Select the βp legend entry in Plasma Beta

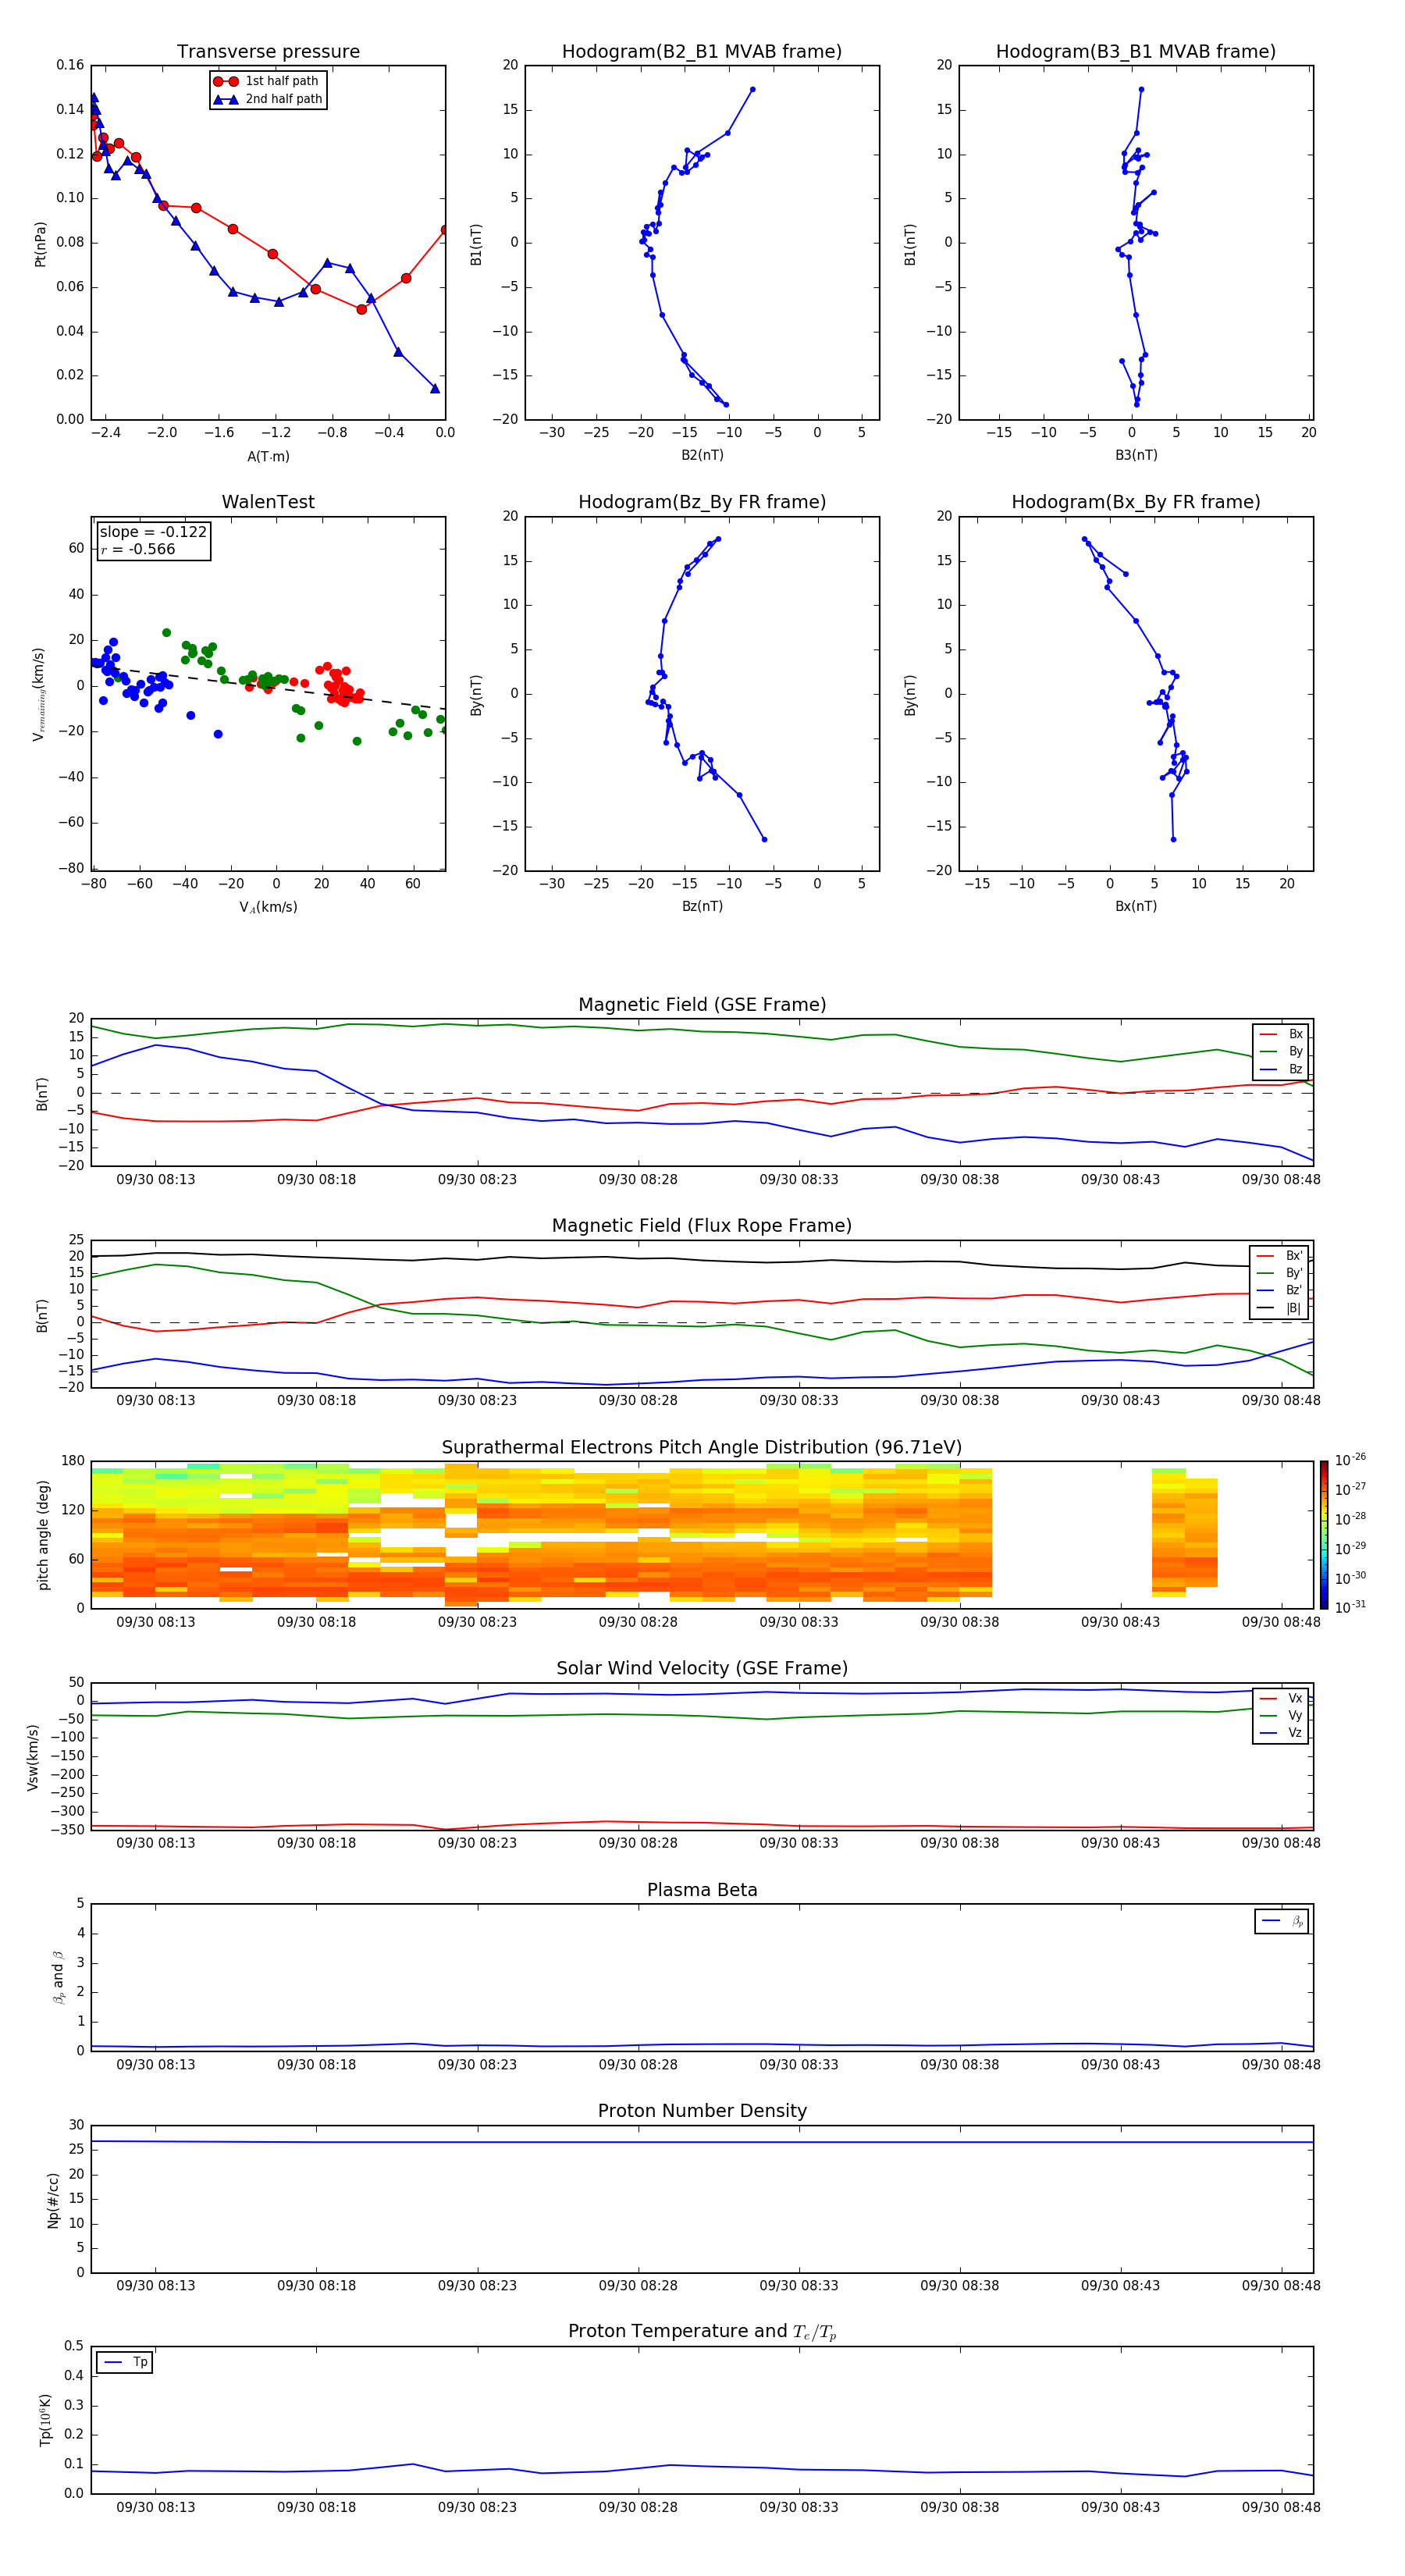click(1282, 1921)
